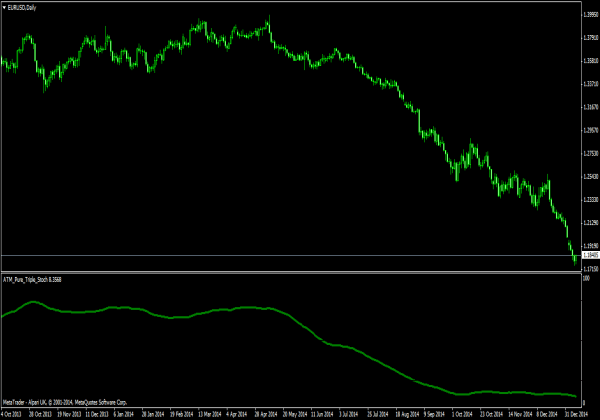Click the current price tag 1.18405
This screenshot has width=600, height=420.
589,257
